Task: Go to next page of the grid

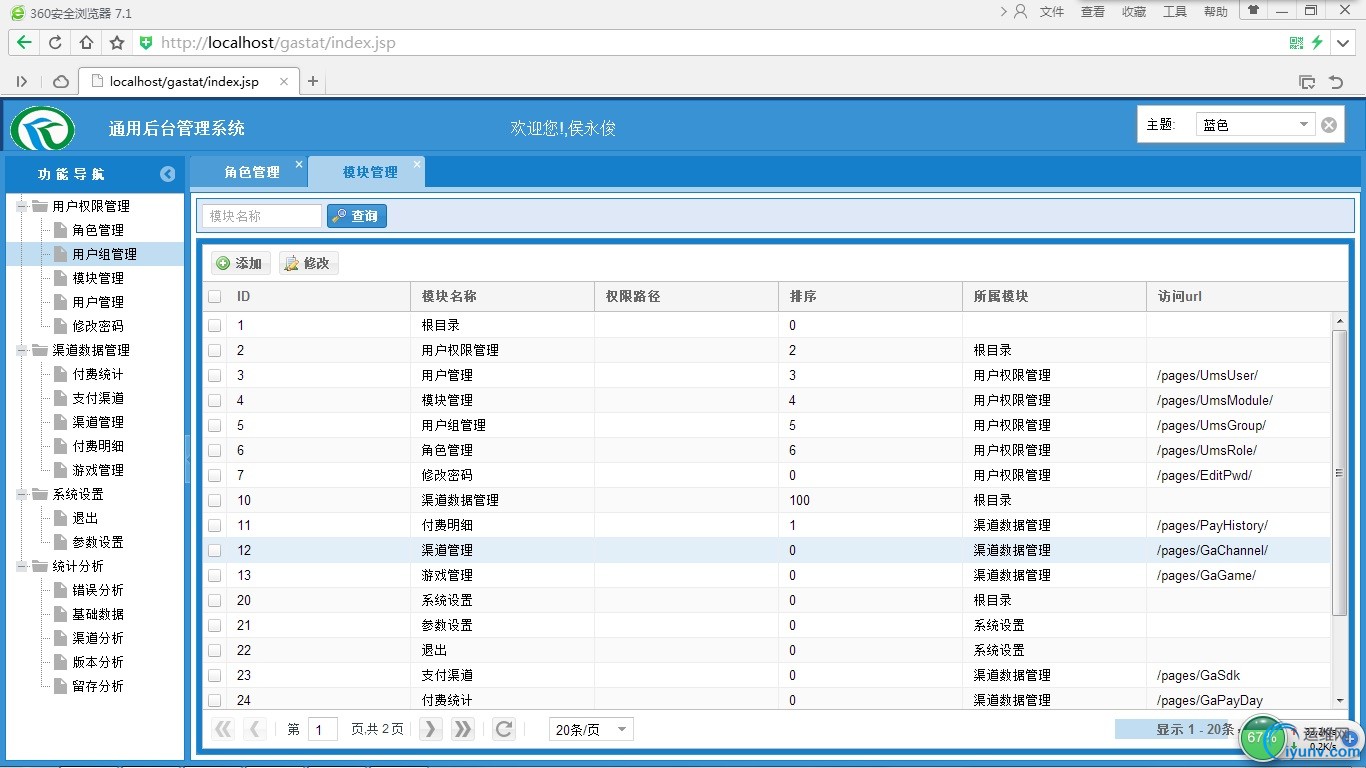Action: coord(430,729)
